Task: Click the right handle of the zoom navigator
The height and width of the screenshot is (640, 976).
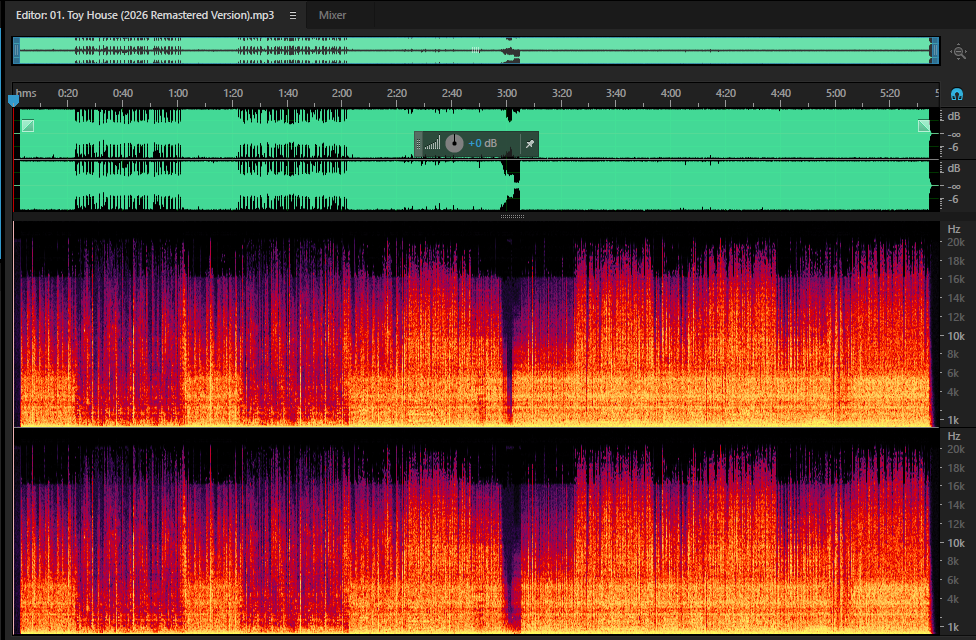Action: point(934,50)
